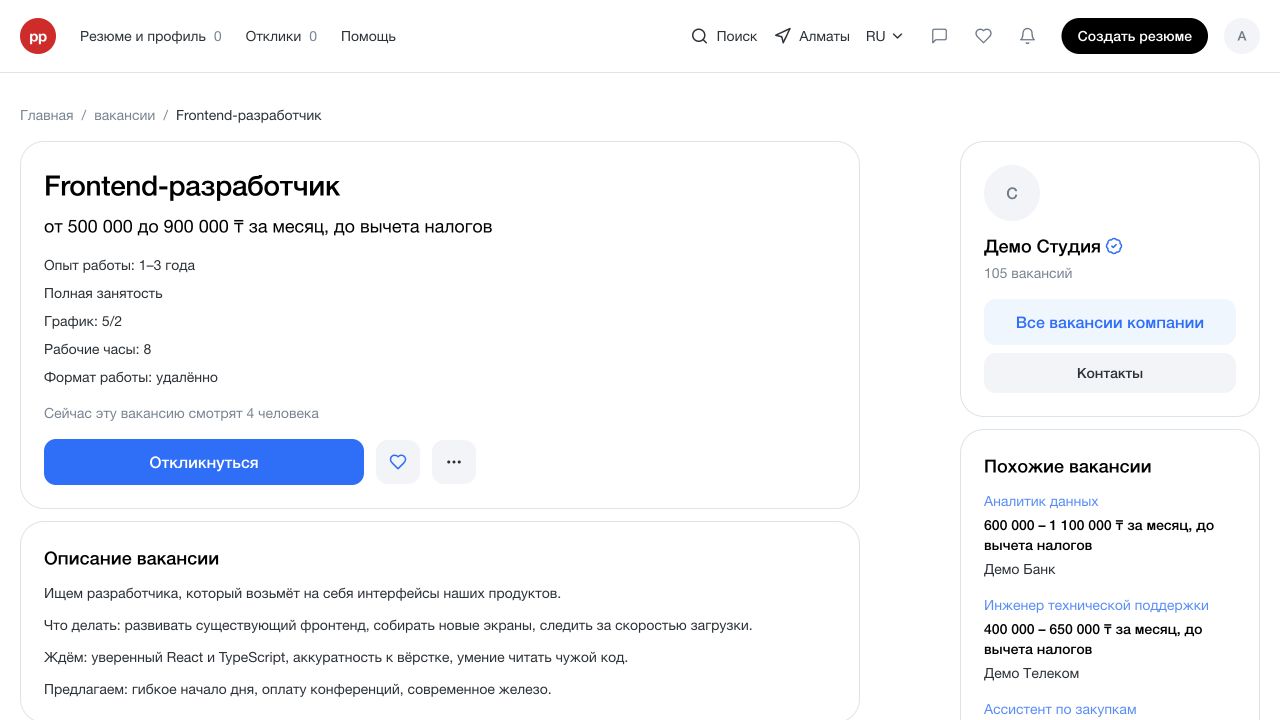Click the Frontend-разработчик heading
The image size is (1280, 720).
click(x=192, y=186)
